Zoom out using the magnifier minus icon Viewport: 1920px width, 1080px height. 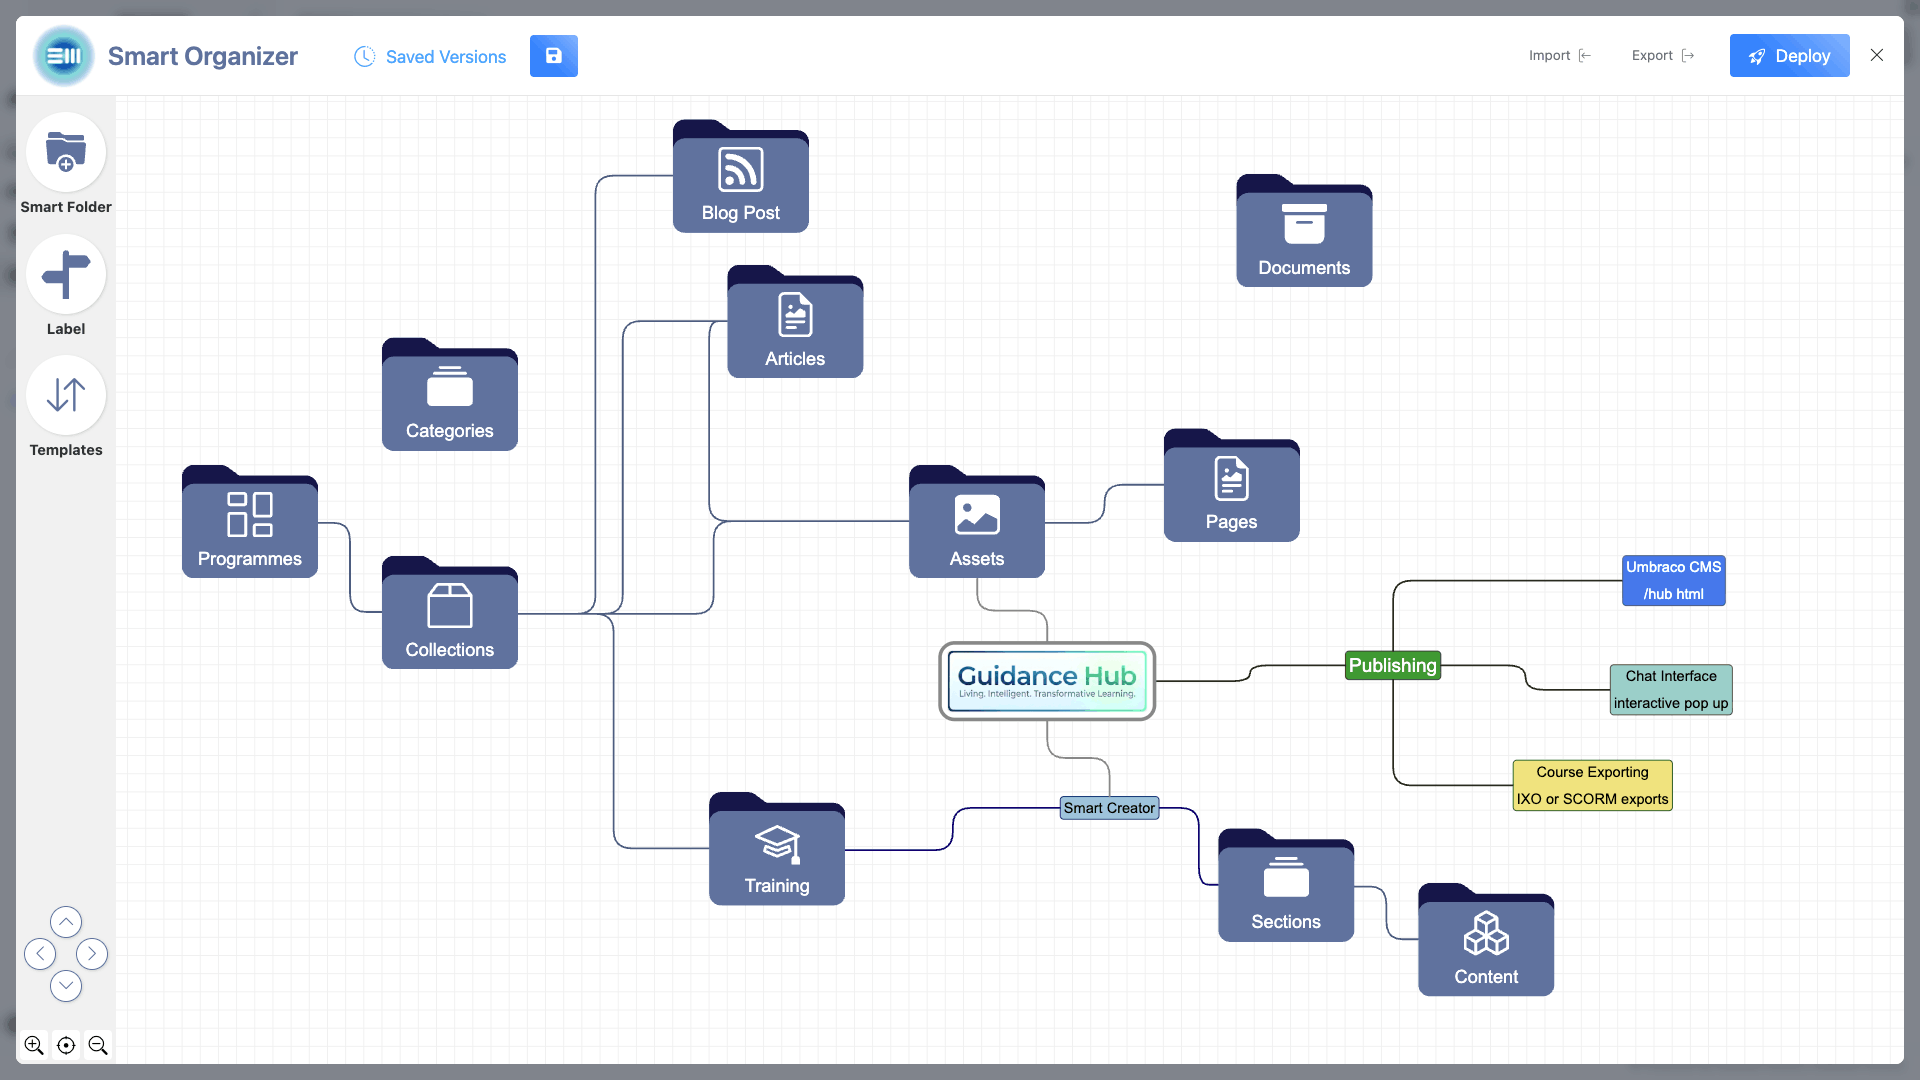coord(98,1044)
